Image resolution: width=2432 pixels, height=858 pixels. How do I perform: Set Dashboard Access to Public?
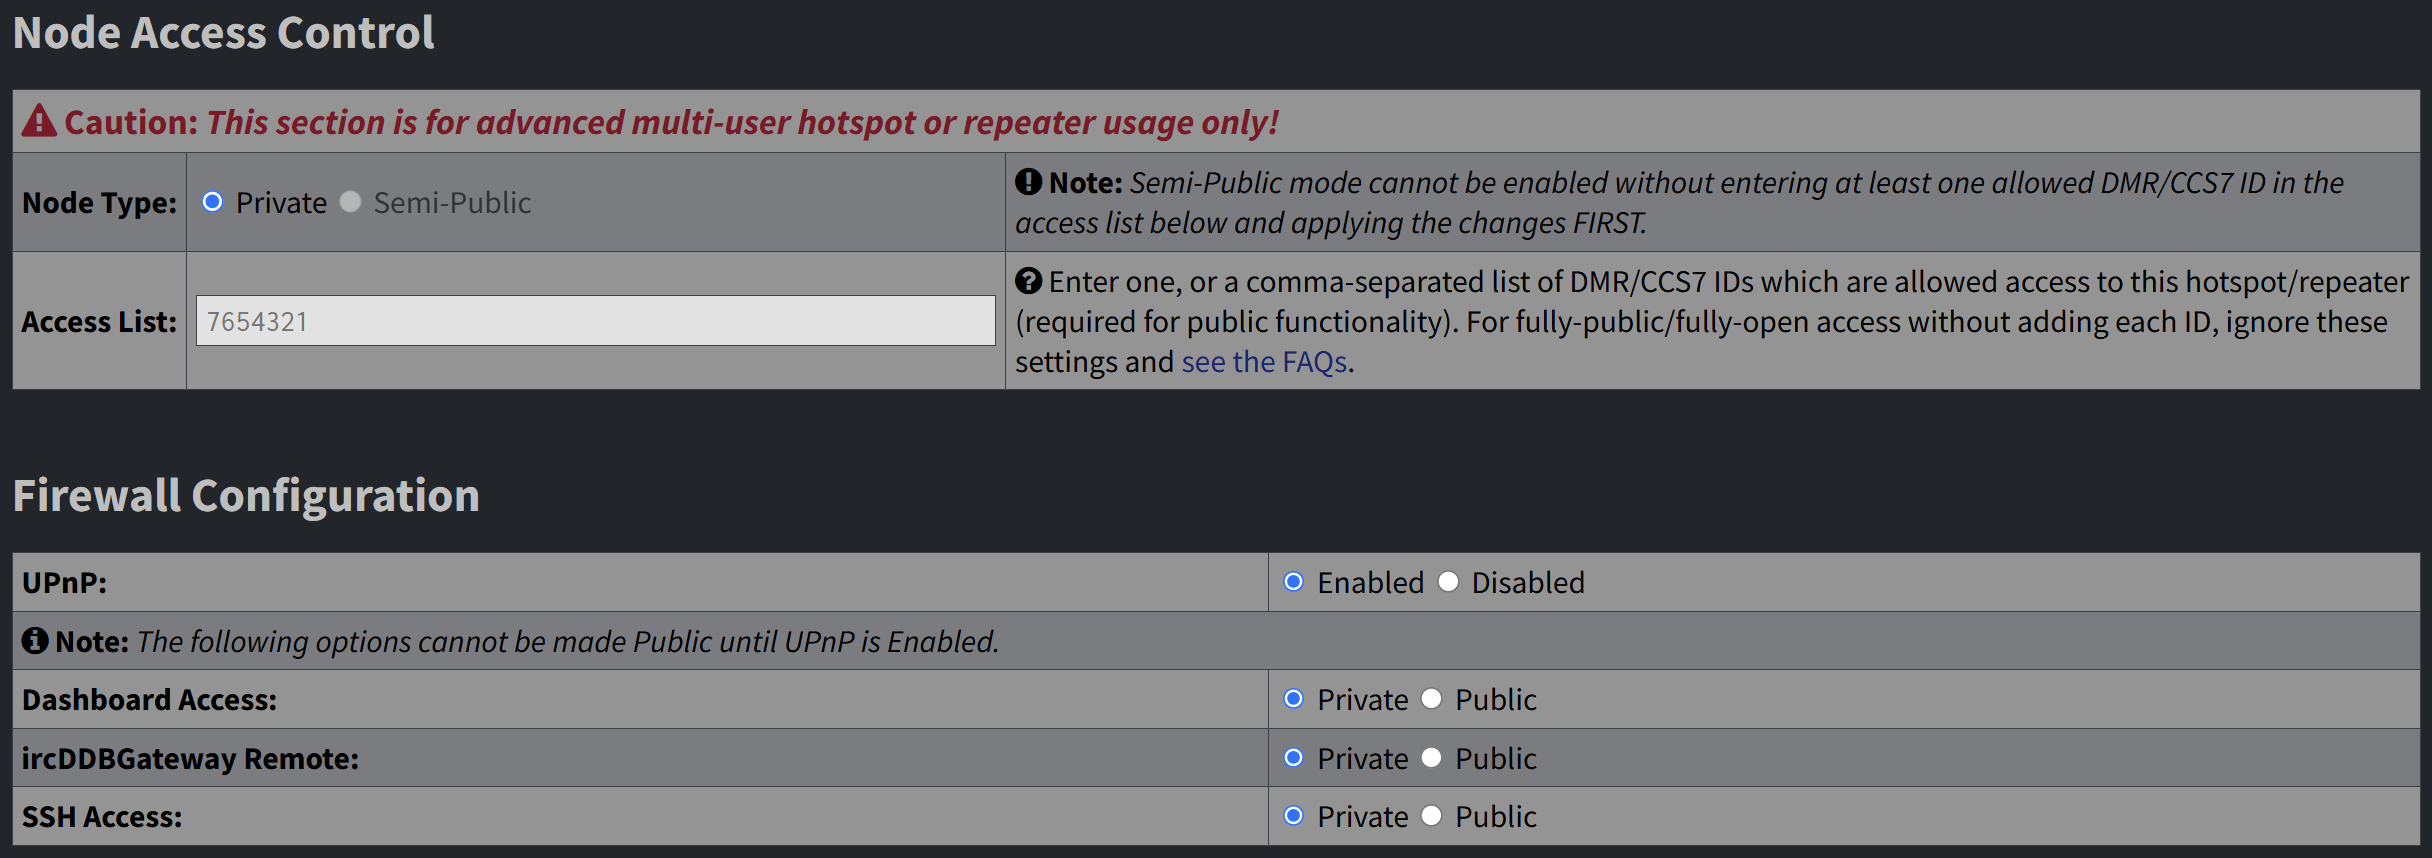coord(1432,699)
